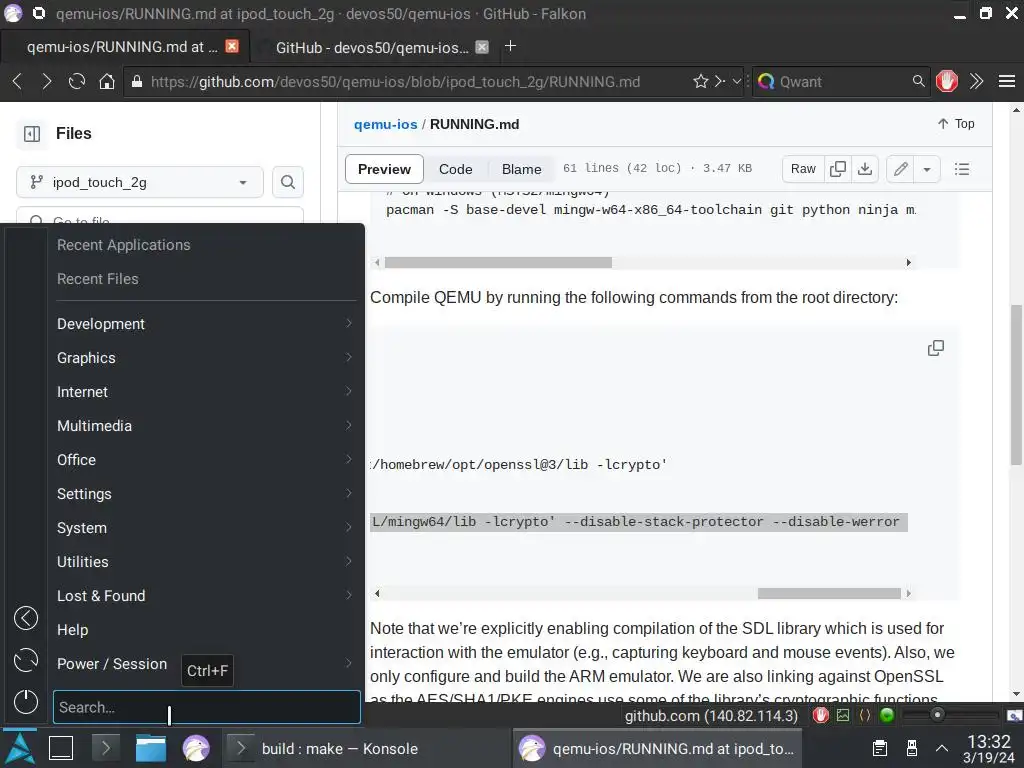Jump to Top of the file
The image size is (1024, 768).
[955, 124]
